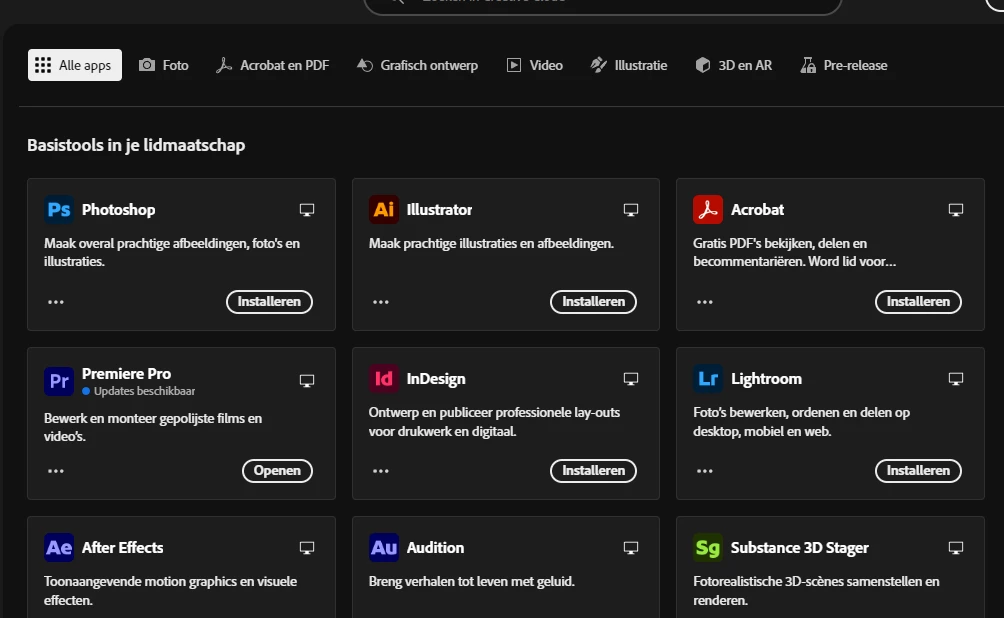The image size is (1004, 618).
Task: Install Illustrator with its Installeren button
Action: tap(593, 302)
